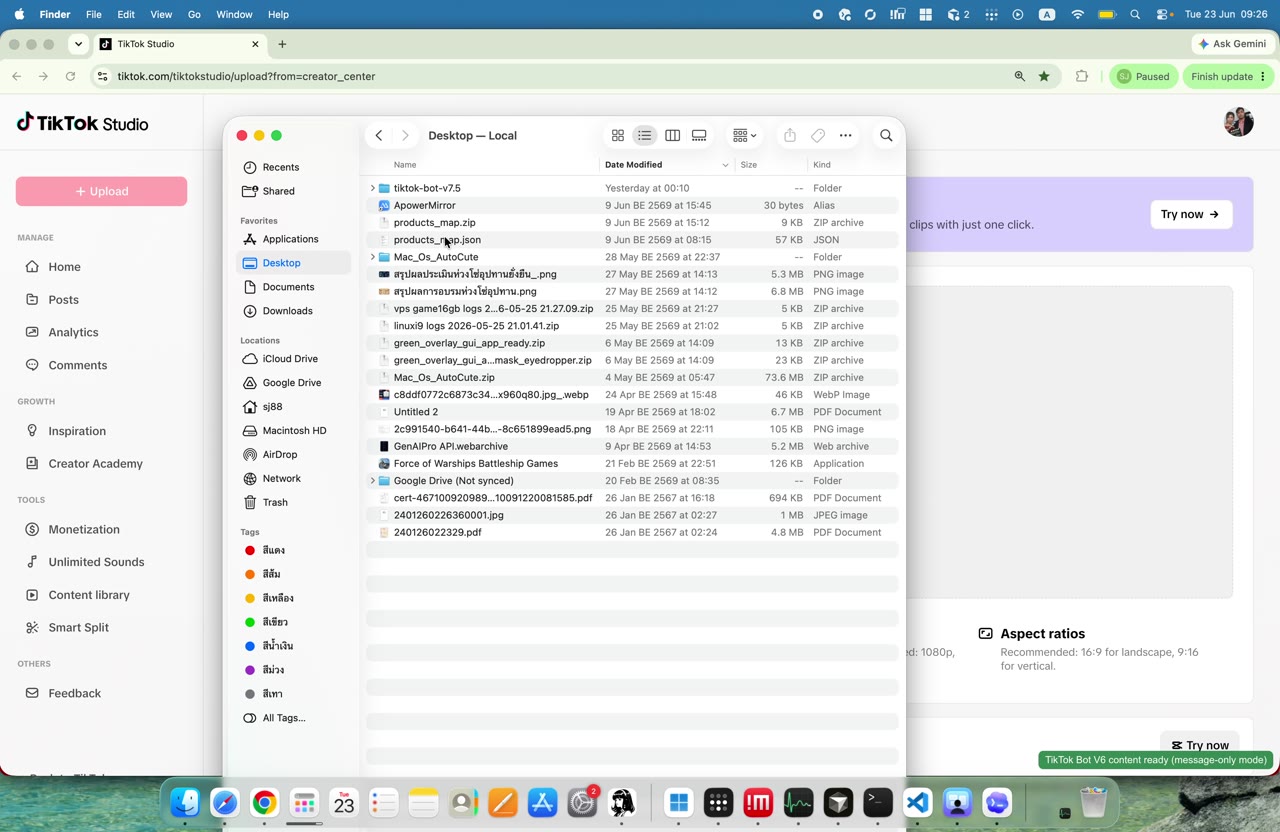Open the Finder more actions ellipsis menu
1280x832 pixels.
(x=846, y=136)
